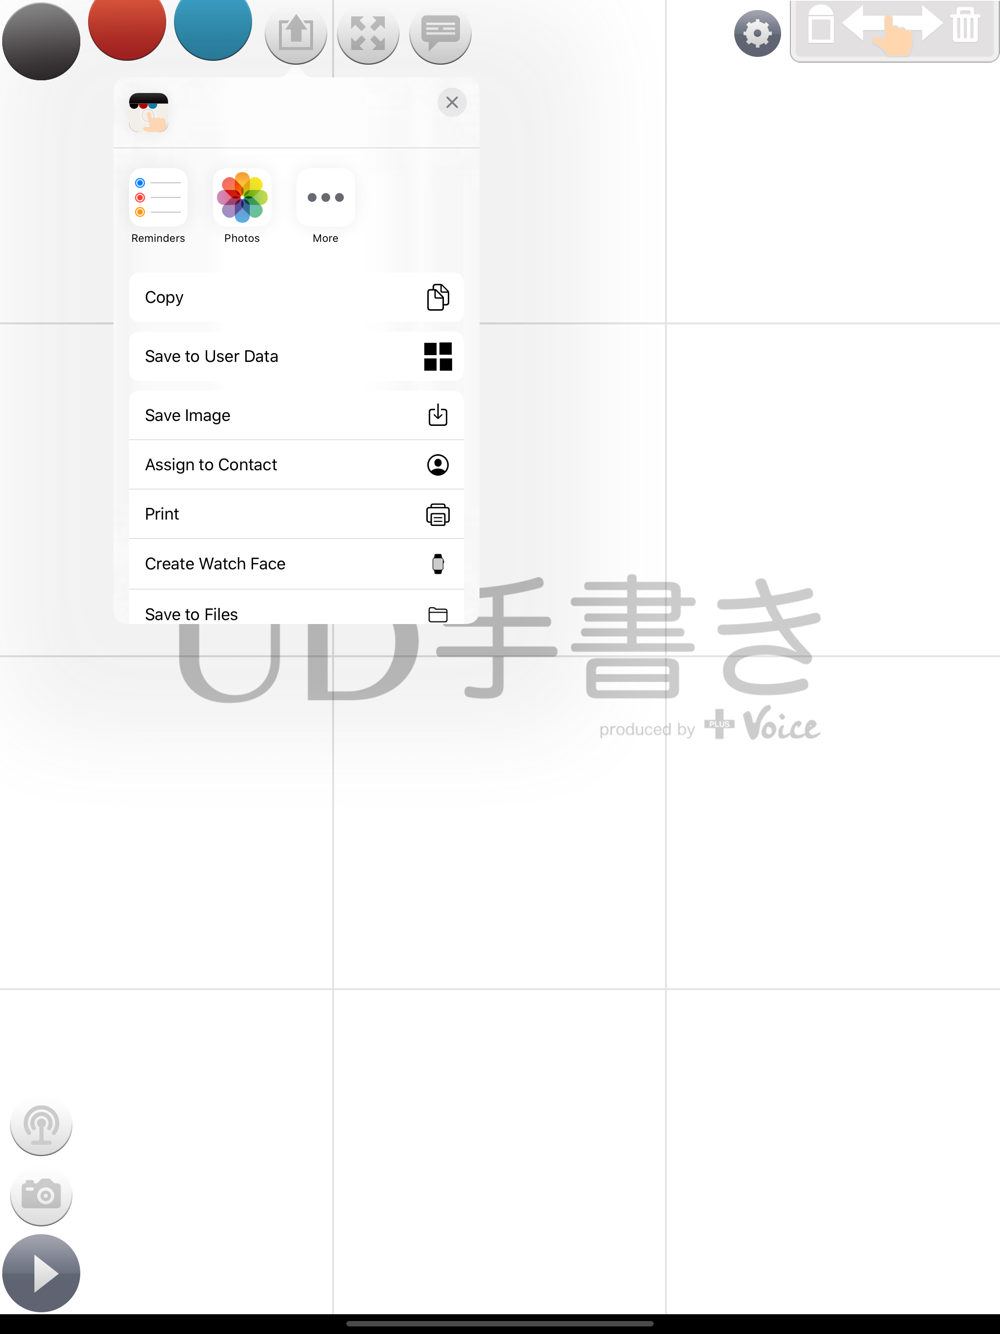Open settings gear icon
This screenshot has height=1334, width=1000.
(x=757, y=34)
